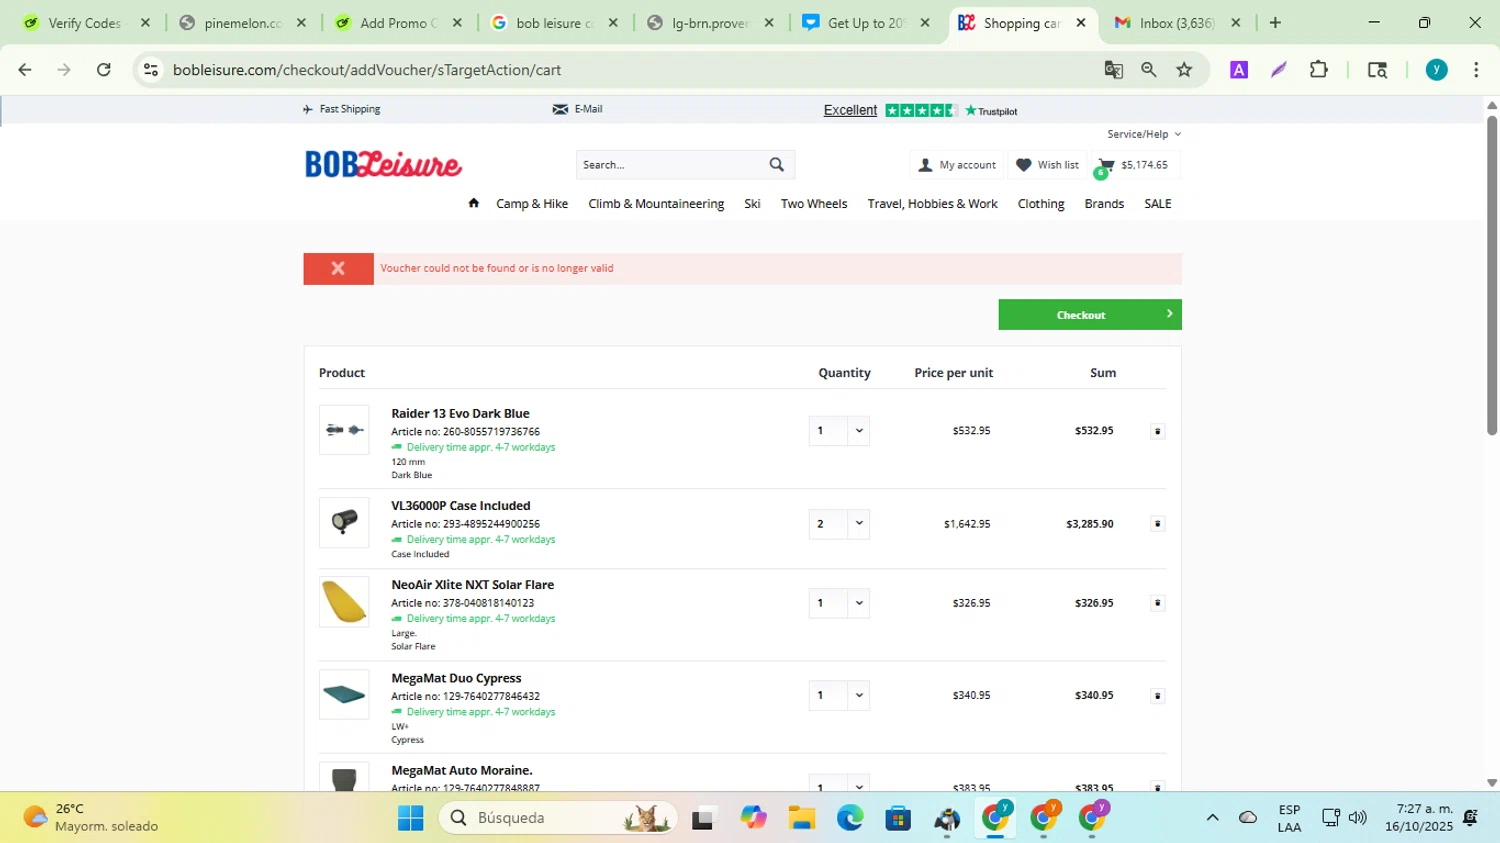Open NeoAir Xlite NXT Solar Flare product link
Image resolution: width=1500 pixels, height=843 pixels.
(472, 585)
